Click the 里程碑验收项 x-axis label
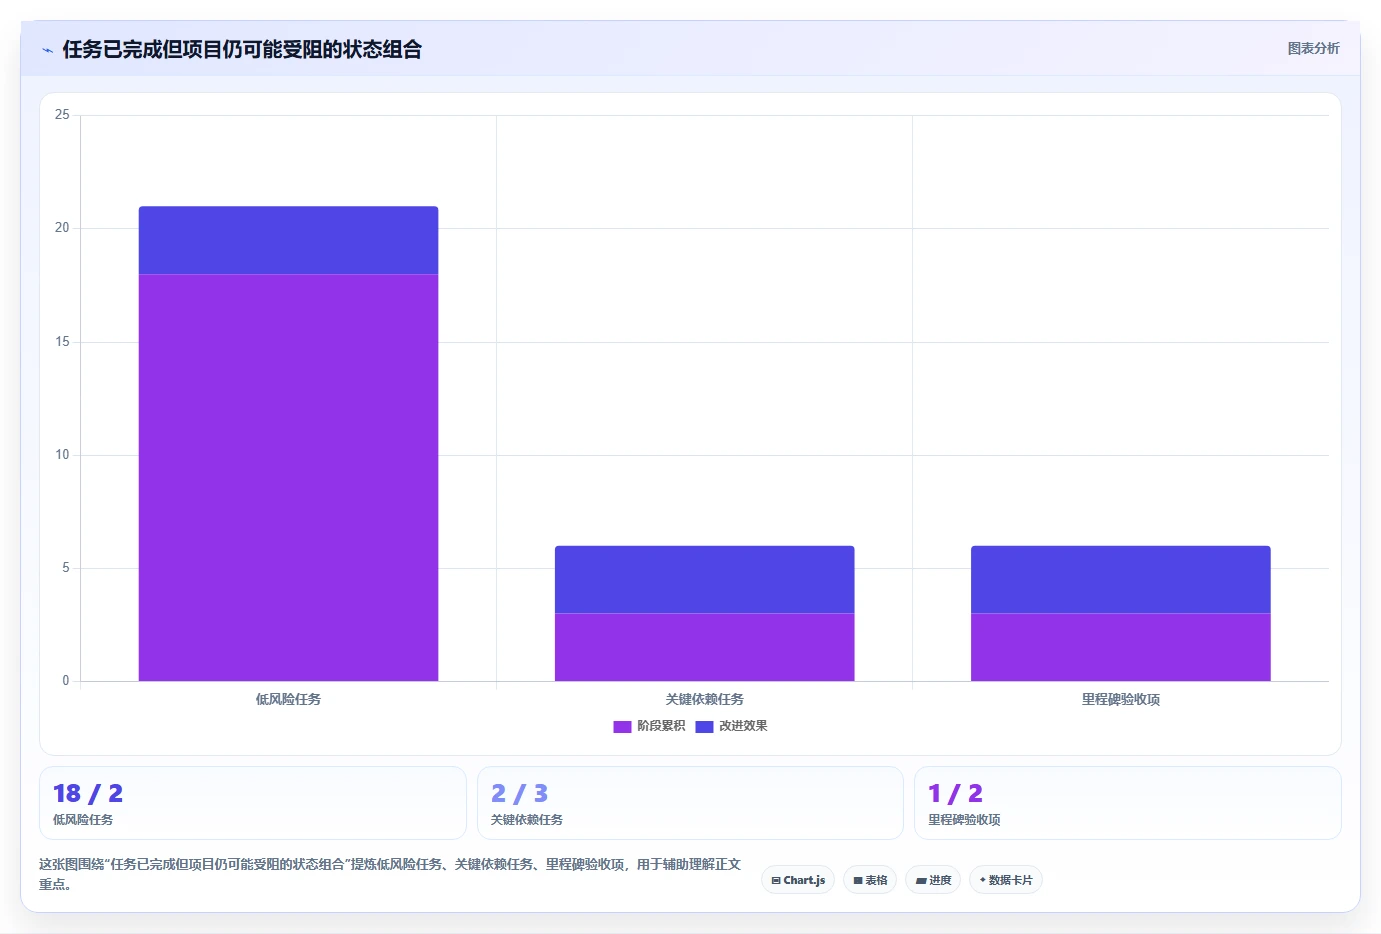Screen dimensions: 1381x934 click(1120, 699)
